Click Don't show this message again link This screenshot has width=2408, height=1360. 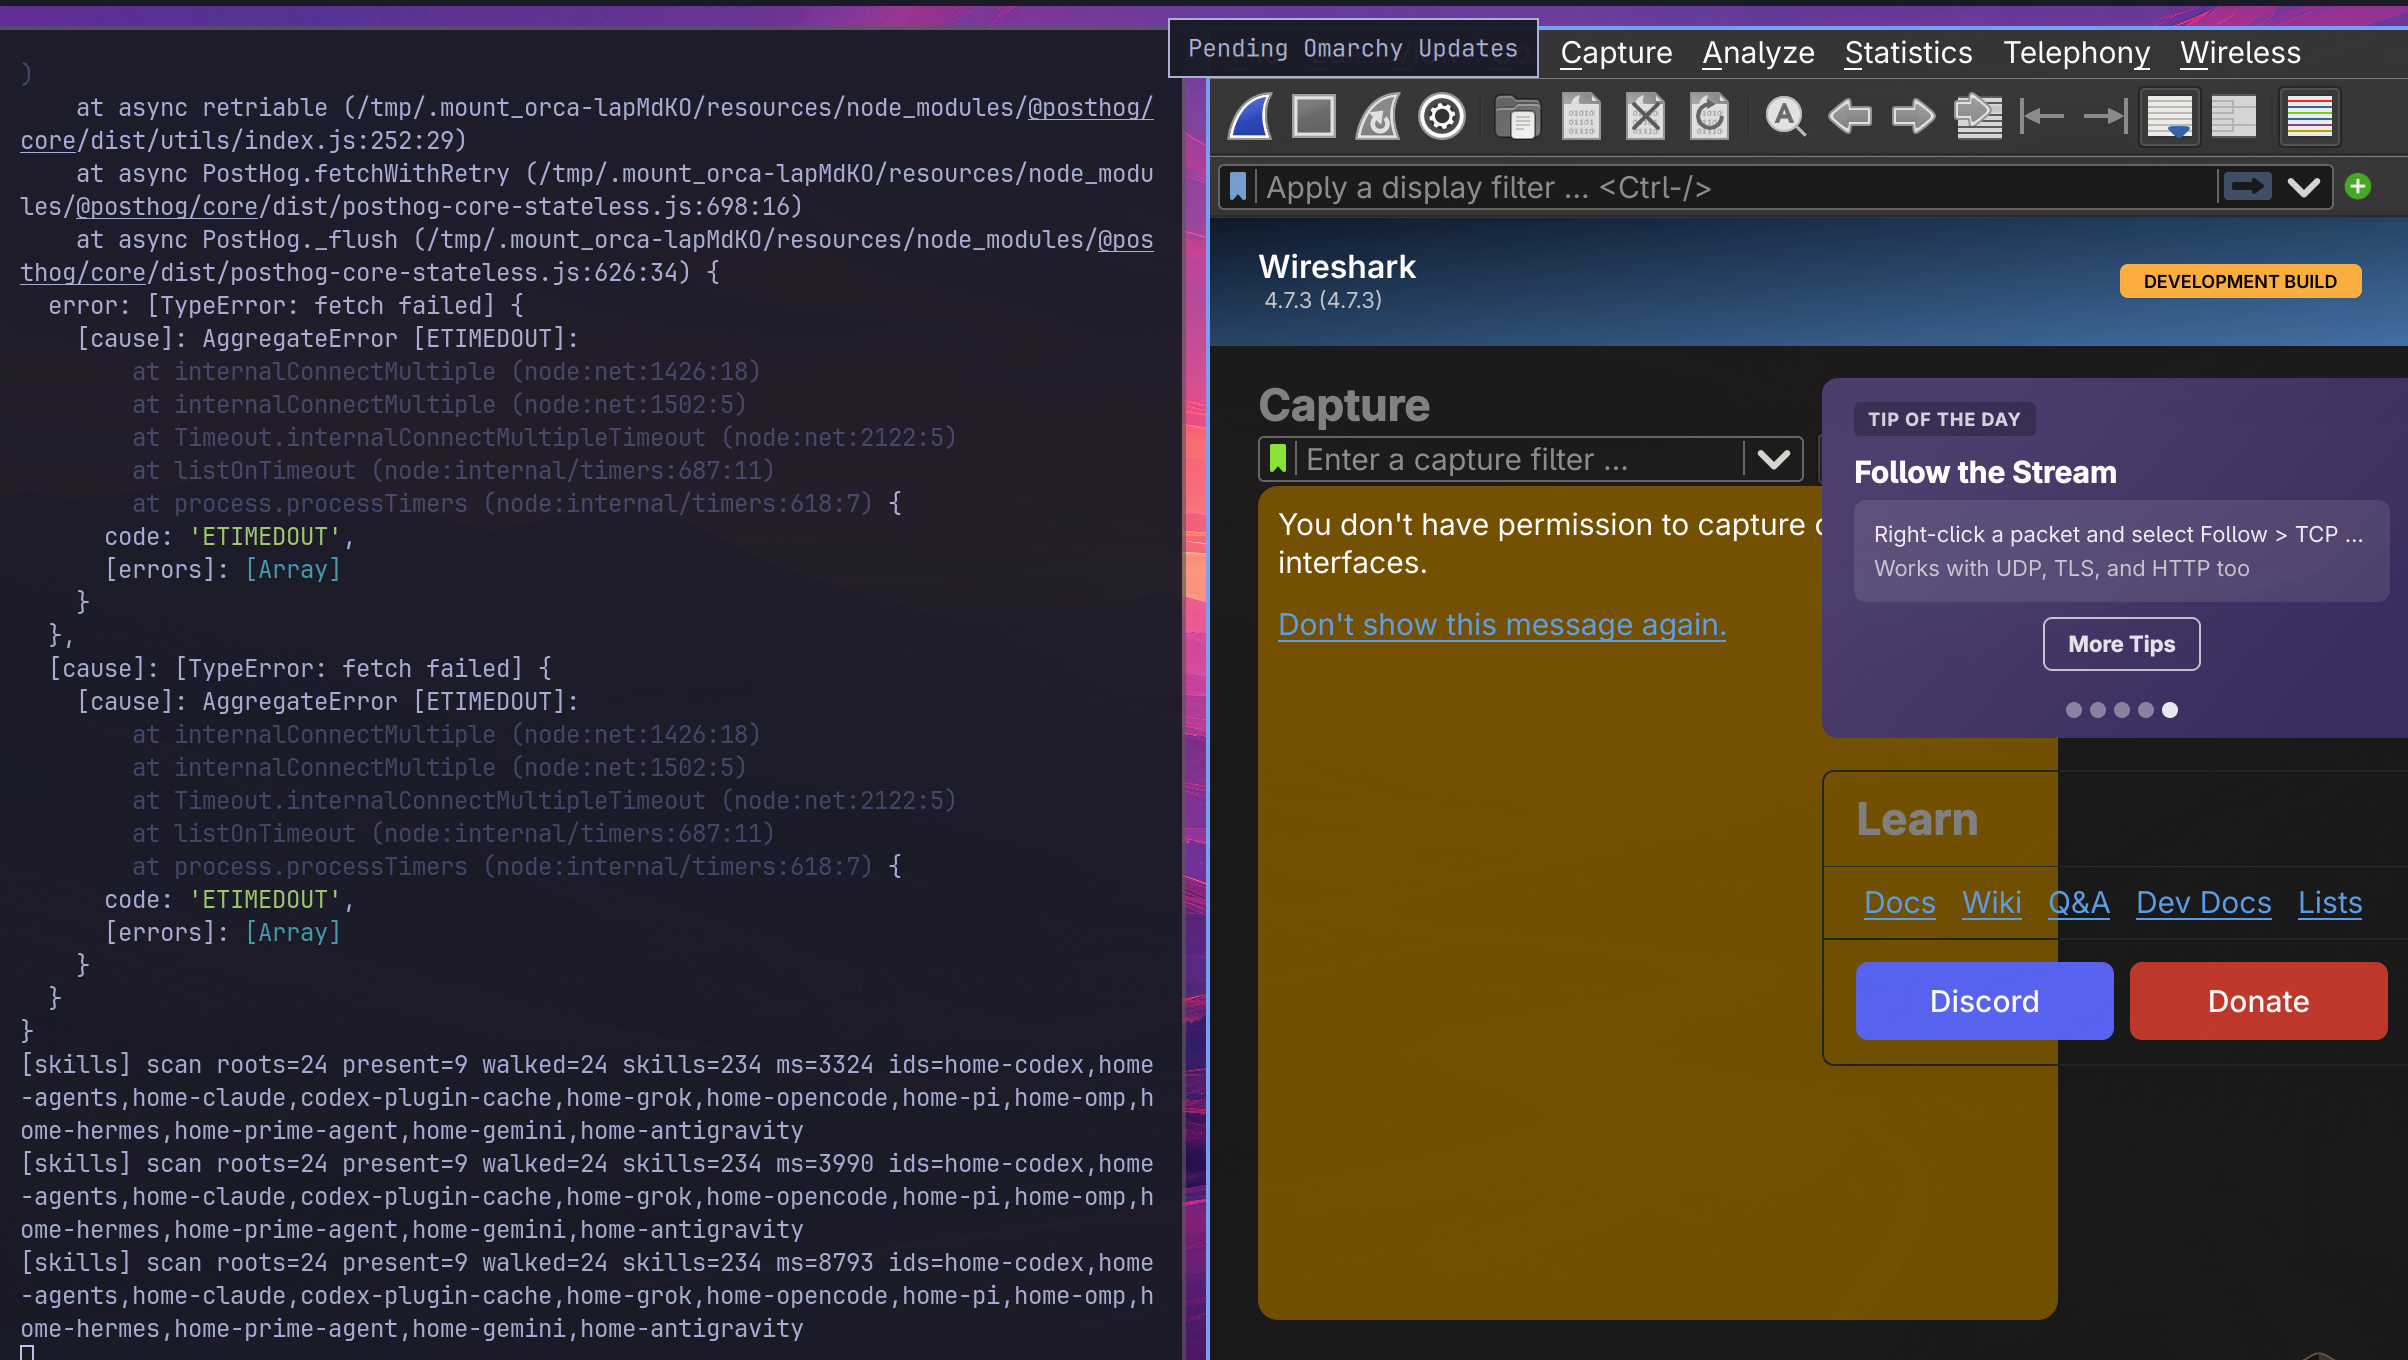[1502, 624]
